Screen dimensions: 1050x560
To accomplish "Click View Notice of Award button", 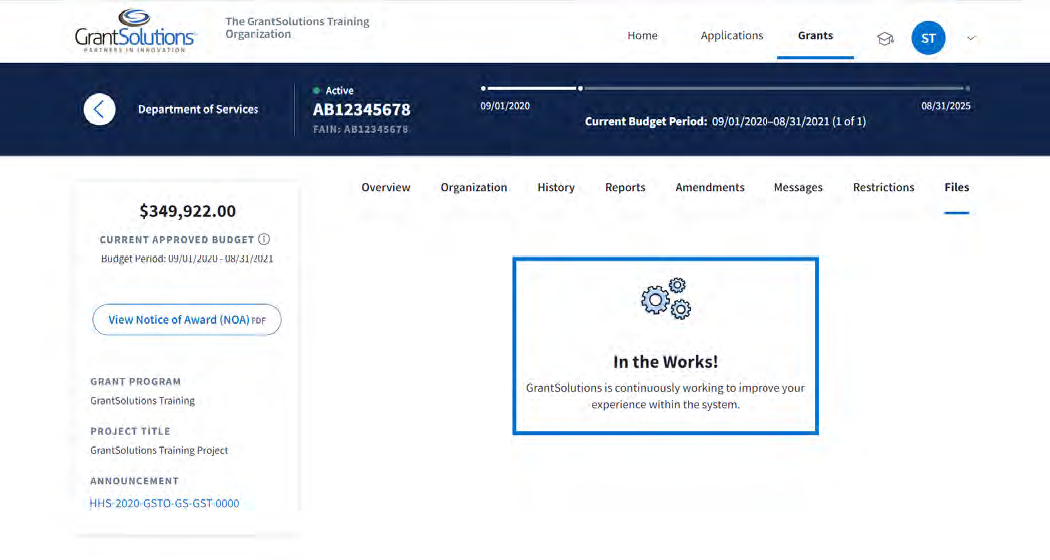I will pyautogui.click(x=187, y=320).
